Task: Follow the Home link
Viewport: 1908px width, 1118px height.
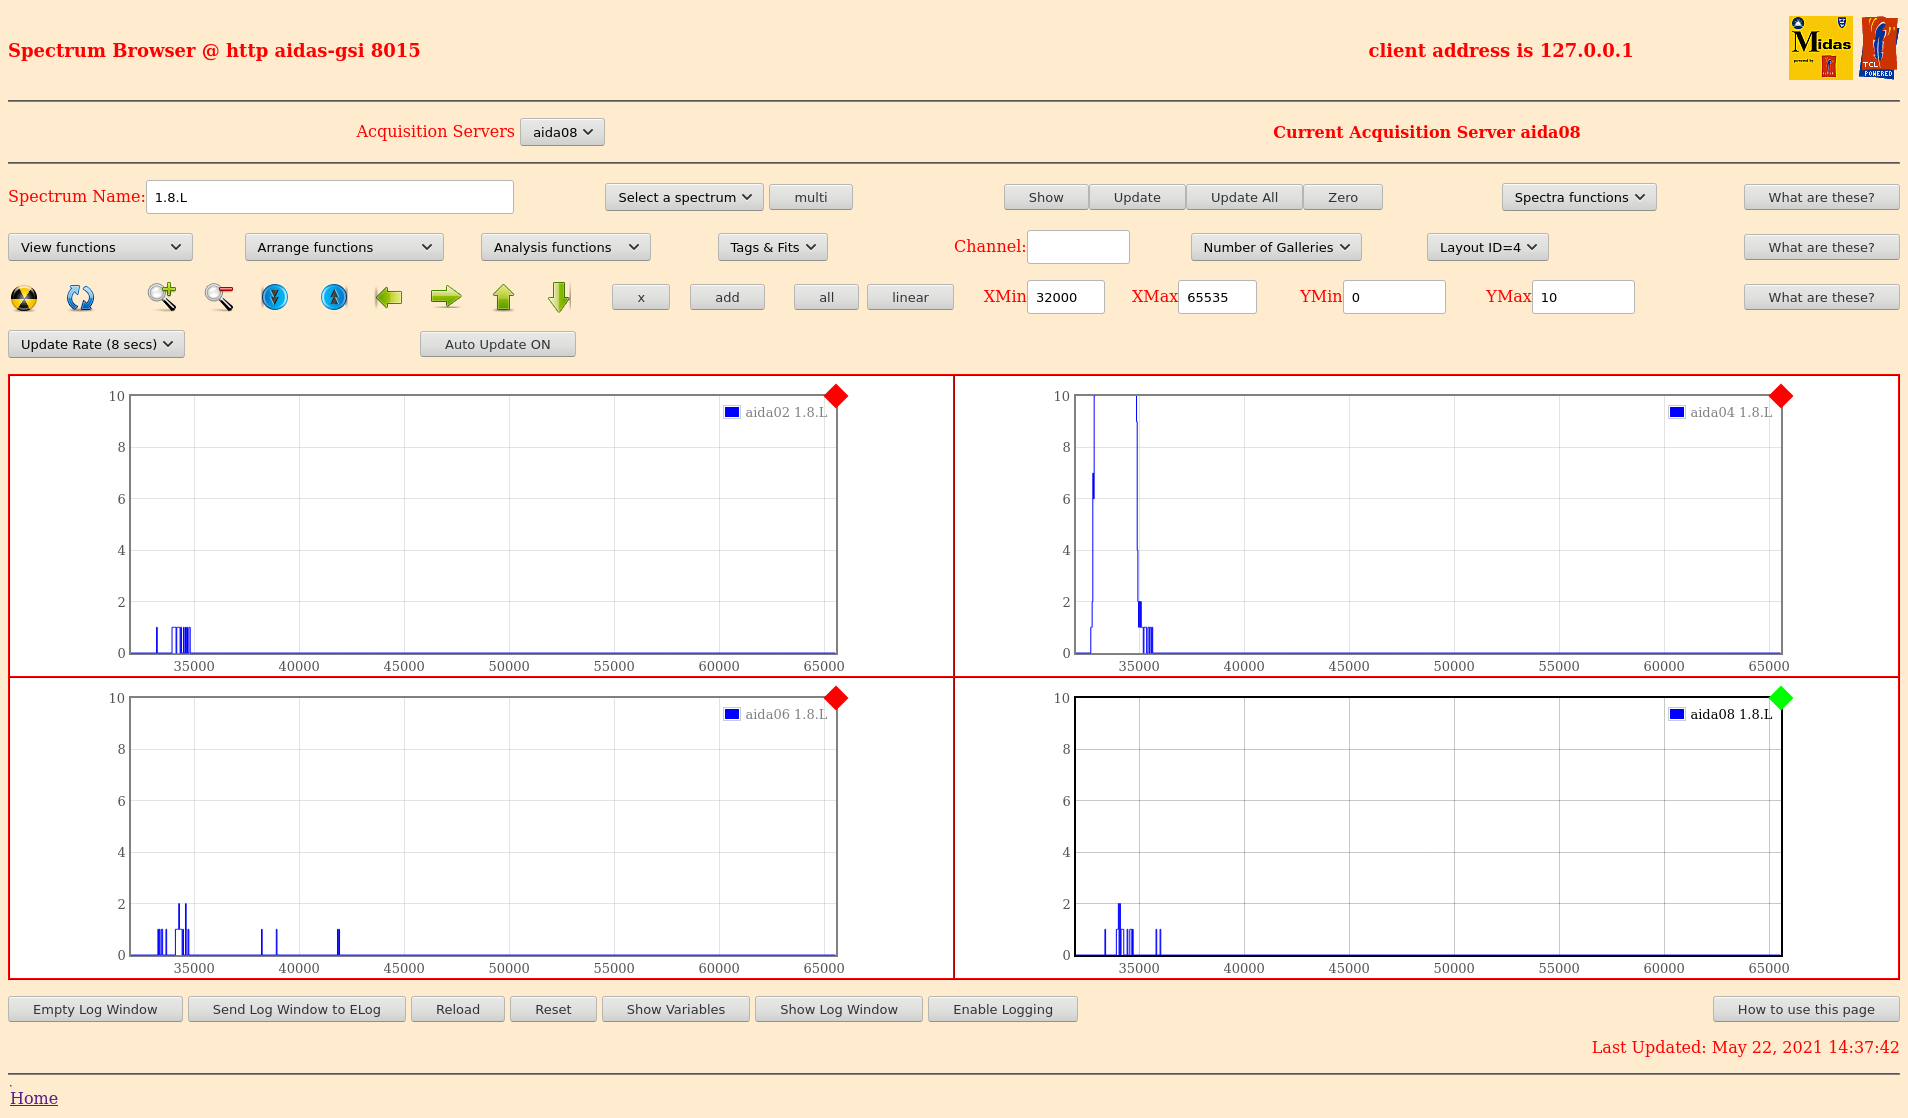Action: coord(34,1098)
